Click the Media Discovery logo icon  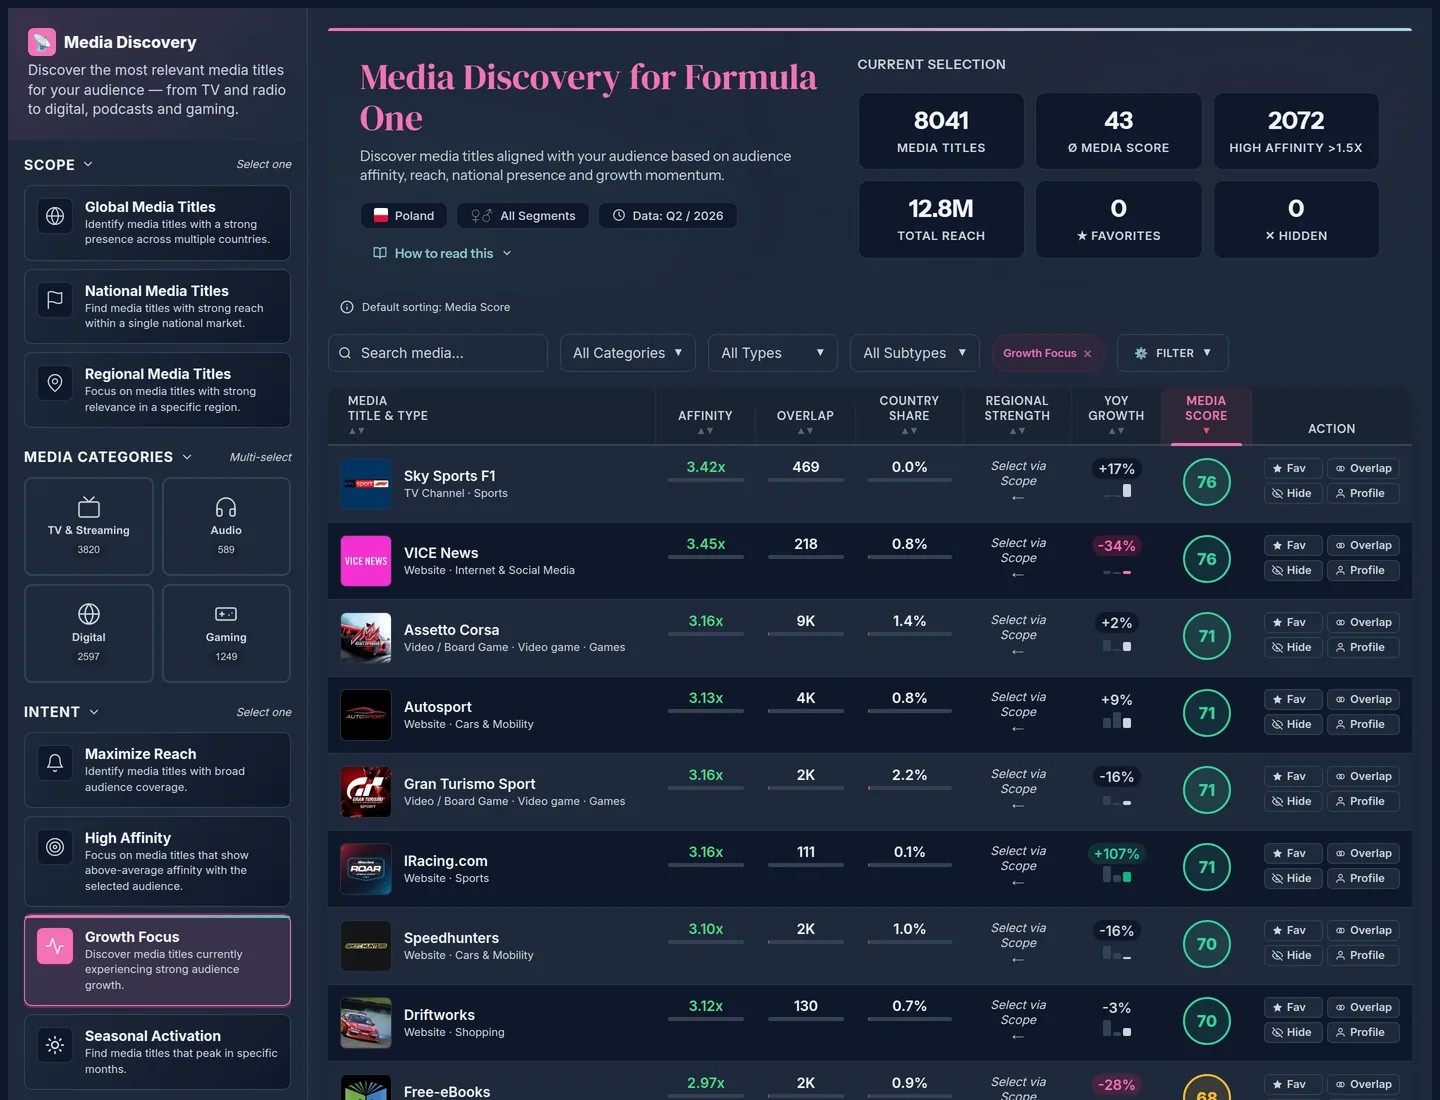42,42
